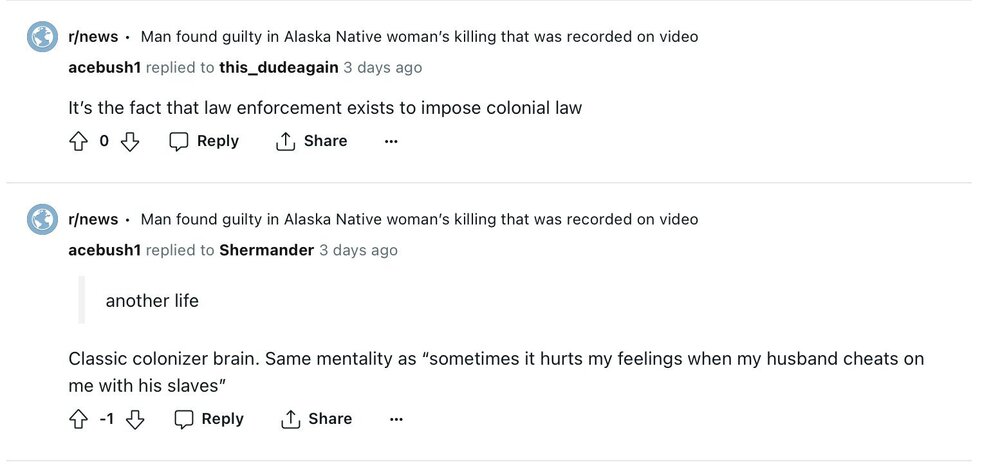
Task: Downvote the colonizer brain comment
Action: point(134,420)
